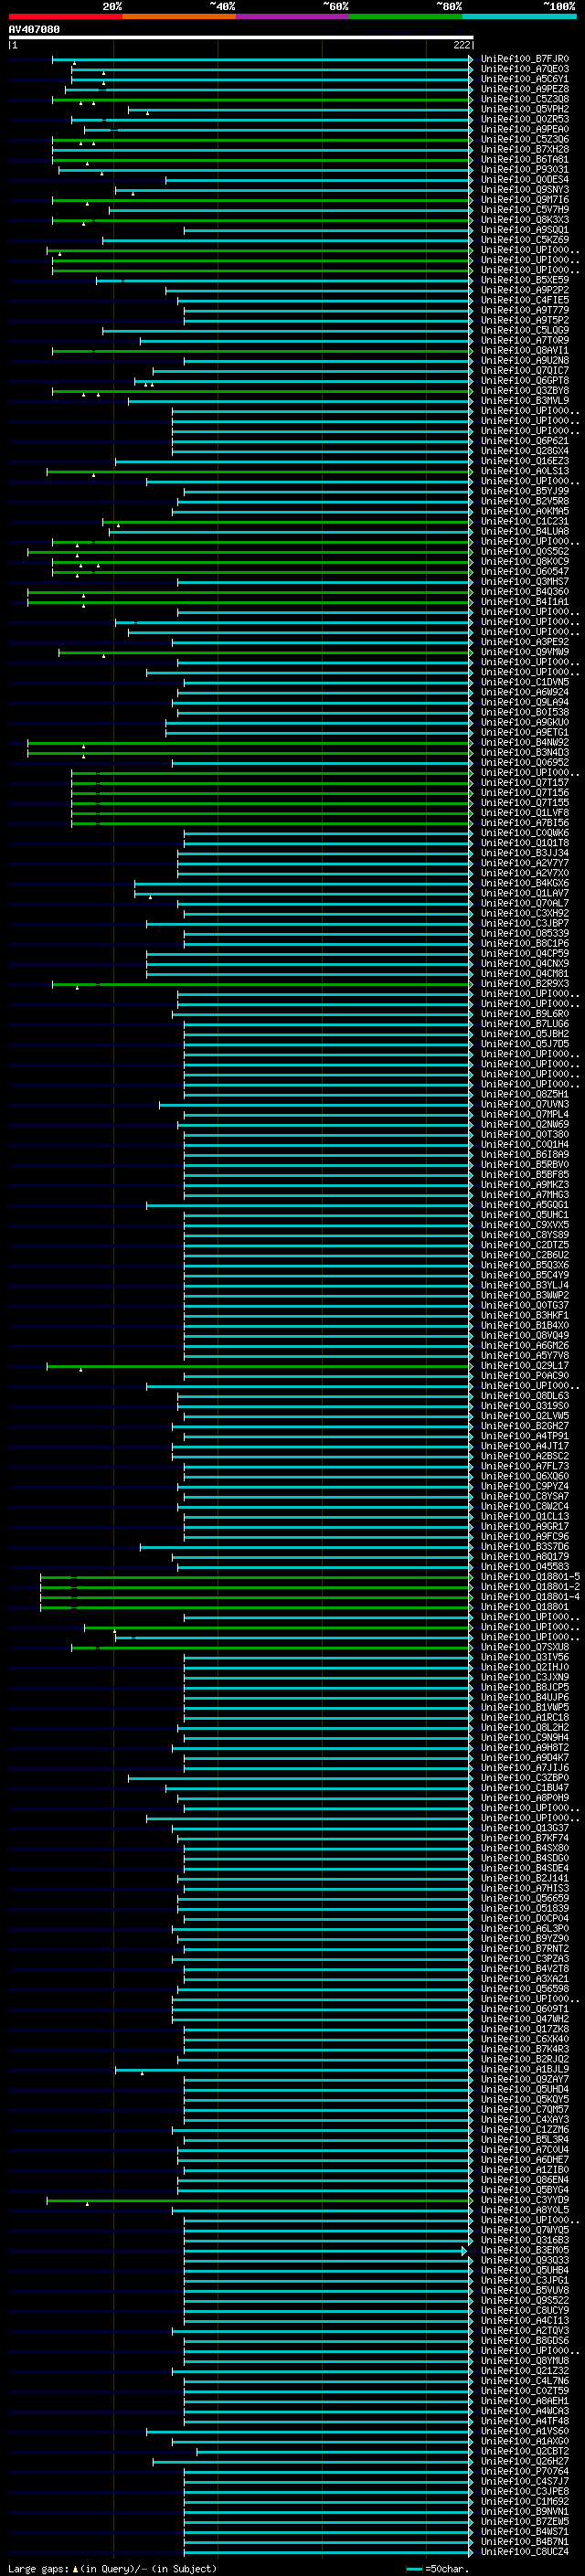Screen dimensions: 585x2576
Task: Select hit label UniRef100_P70764
Action: coord(524,2472)
